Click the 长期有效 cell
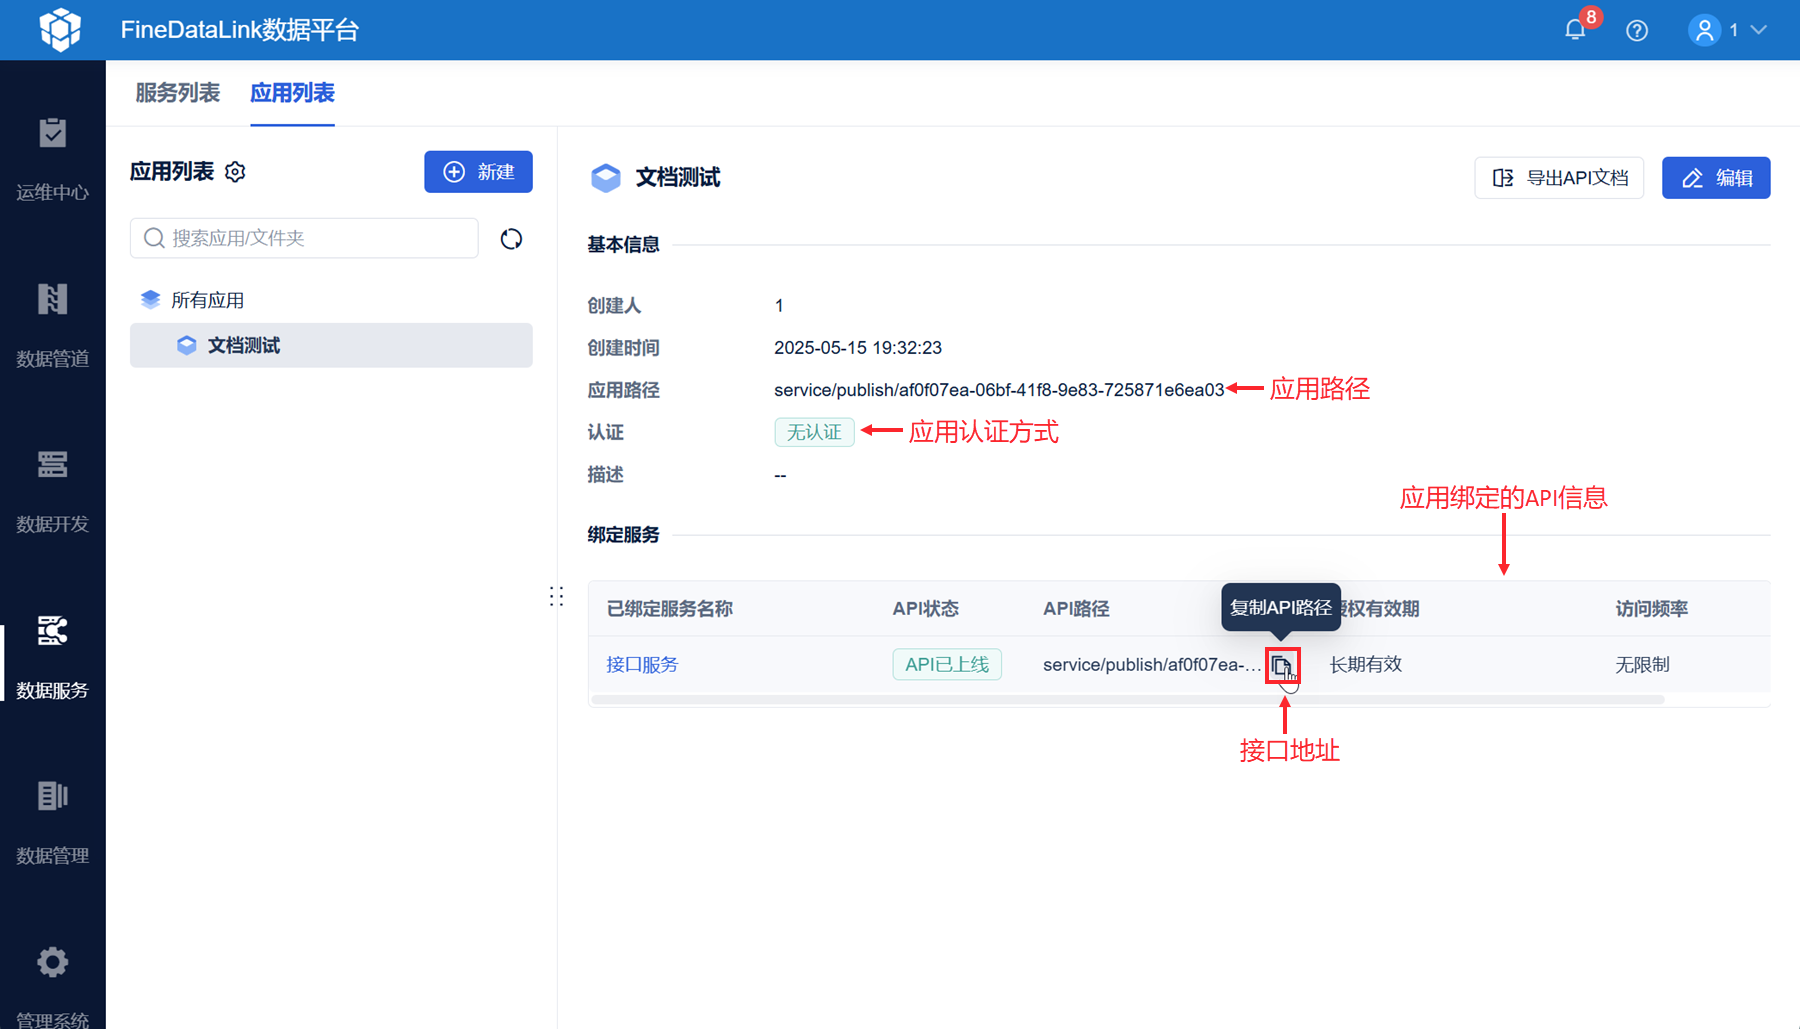 pos(1365,665)
